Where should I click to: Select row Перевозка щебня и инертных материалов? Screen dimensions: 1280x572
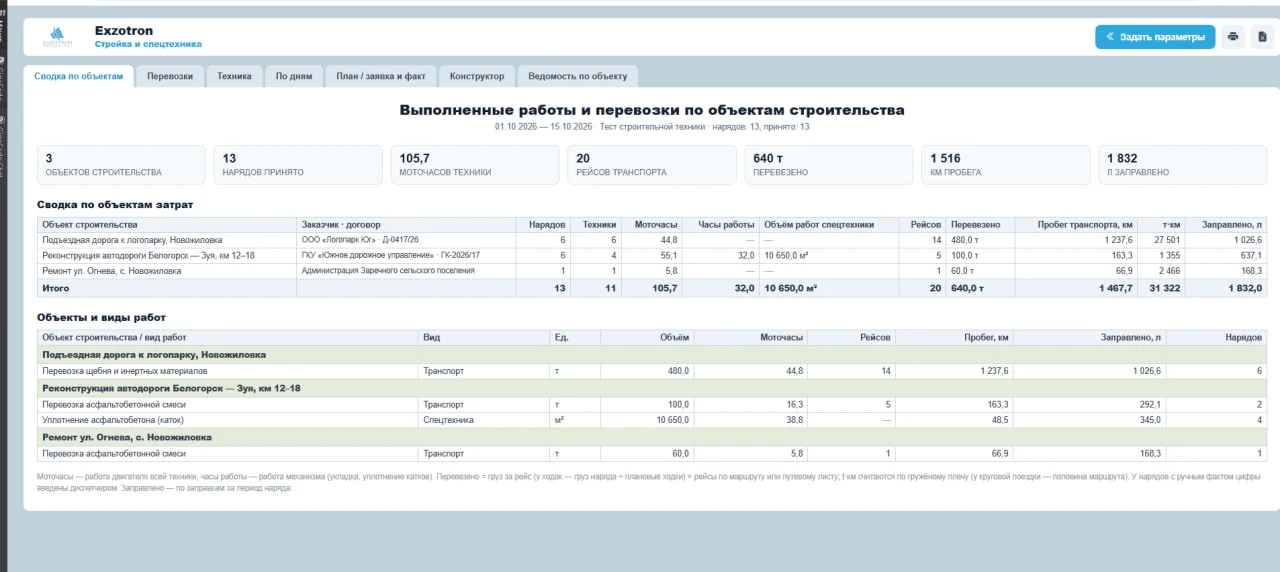pos(652,371)
